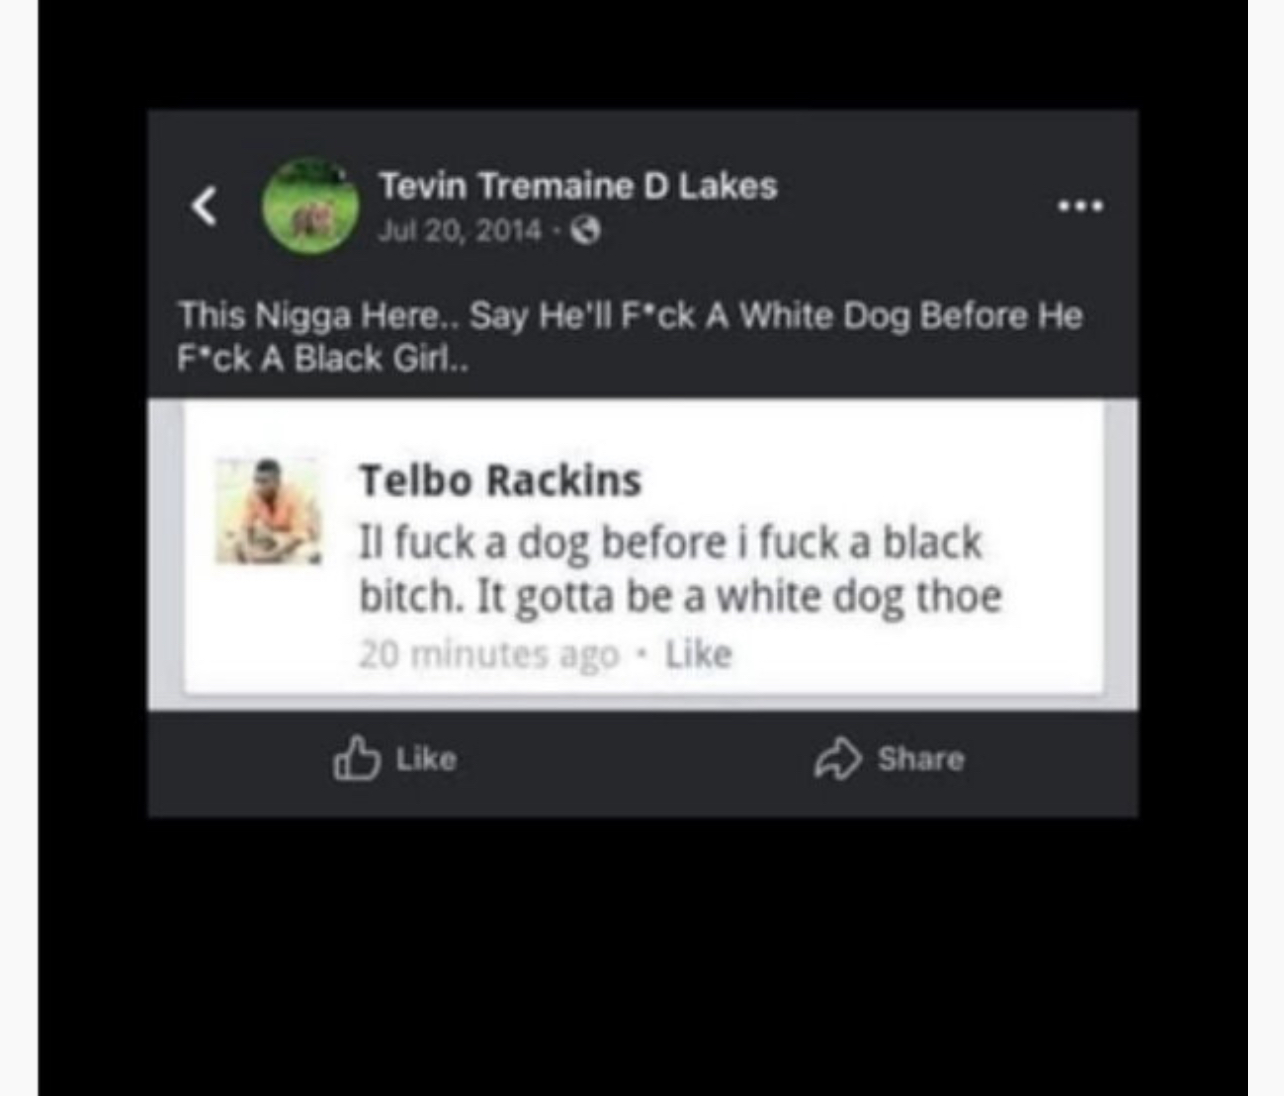Click the comment line starting 'Il'
The height and width of the screenshot is (1096, 1284).
click(x=670, y=543)
